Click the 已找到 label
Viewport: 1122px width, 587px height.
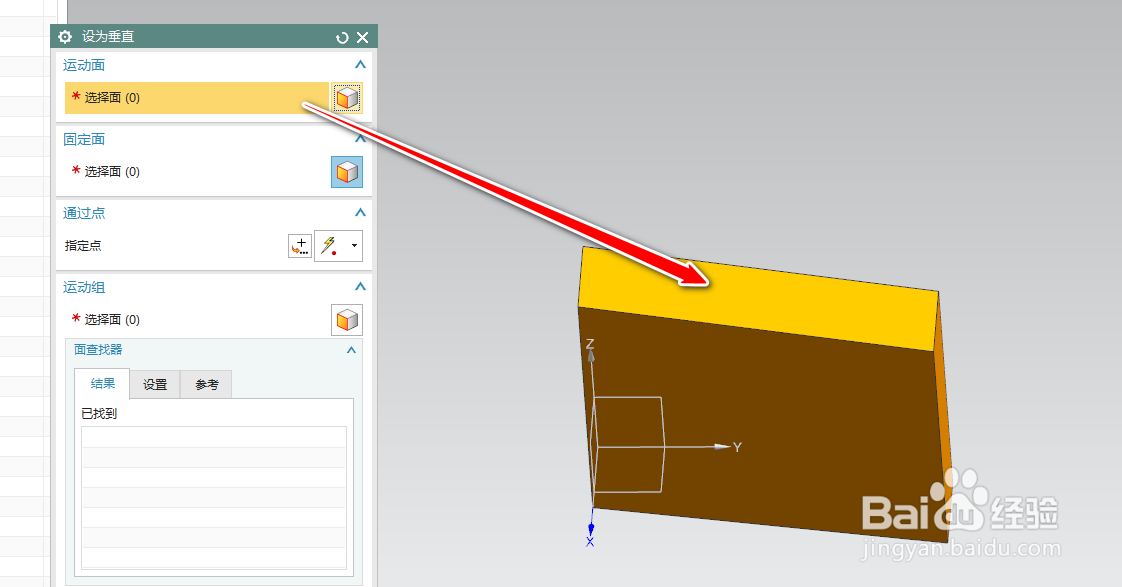[x=99, y=414]
